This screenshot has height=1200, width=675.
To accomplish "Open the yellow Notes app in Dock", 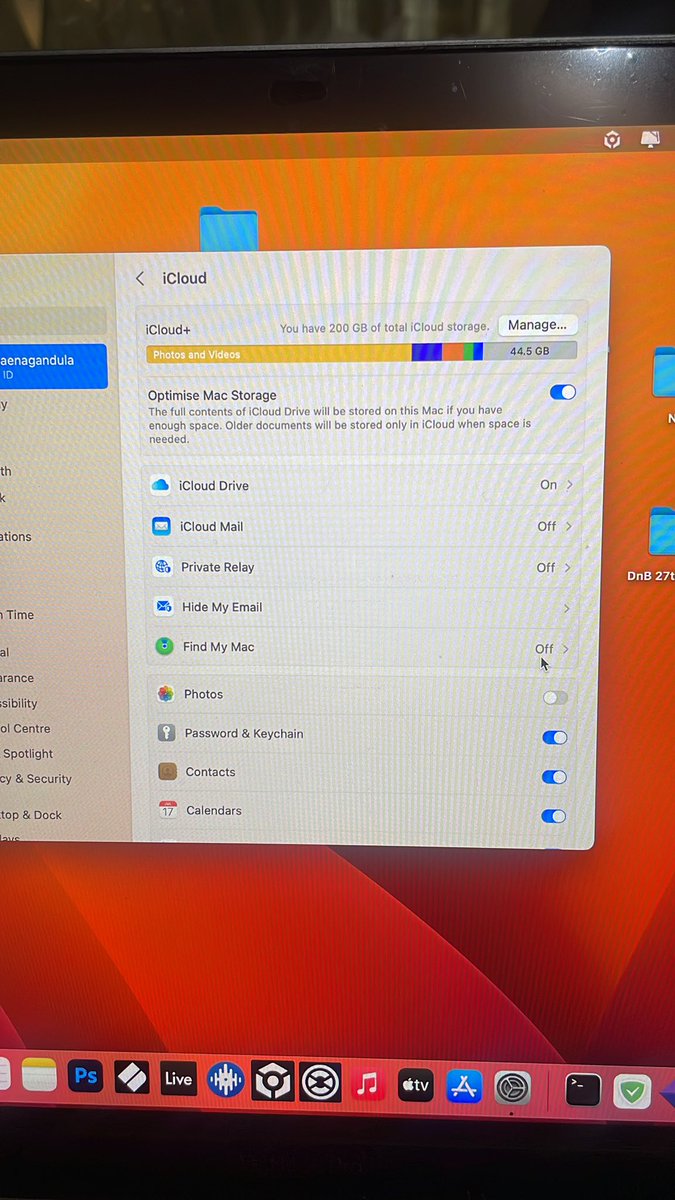I will click(x=39, y=1075).
